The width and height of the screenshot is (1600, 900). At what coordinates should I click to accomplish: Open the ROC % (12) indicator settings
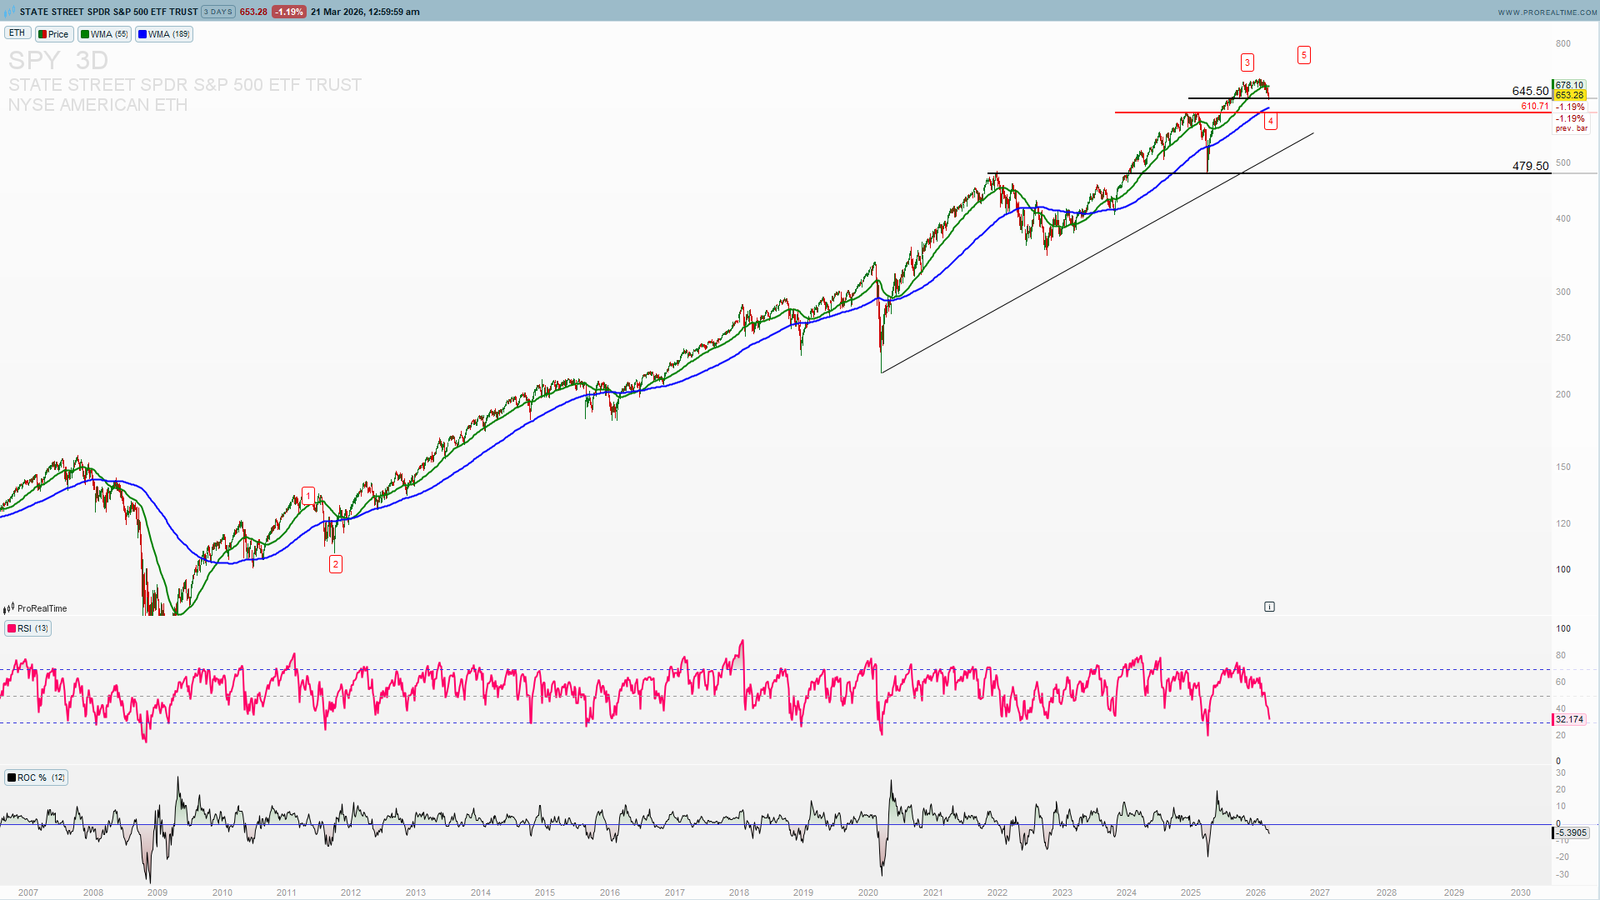(37, 778)
